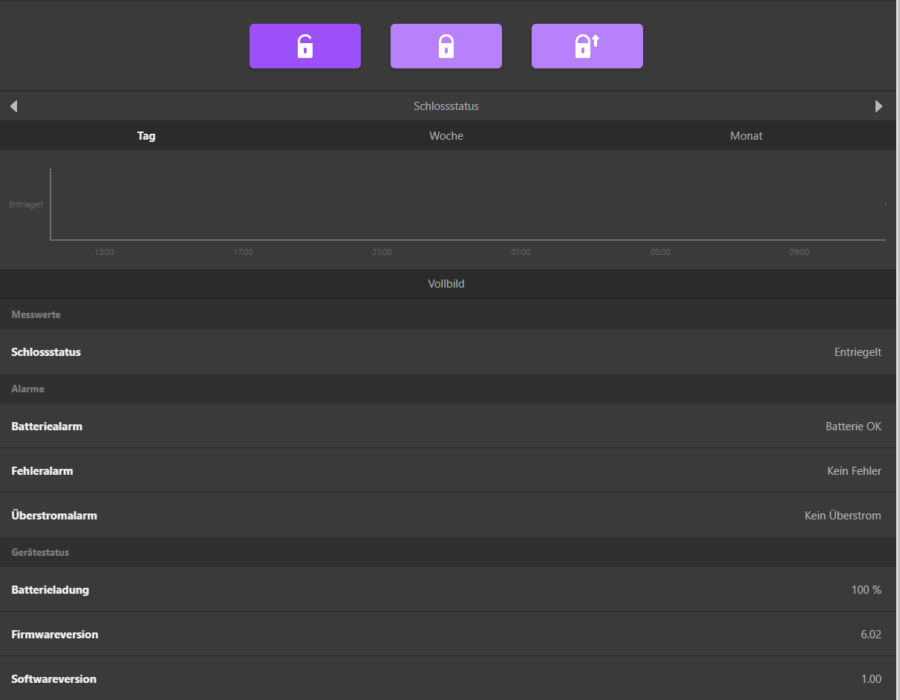The width and height of the screenshot is (900, 700).
Task: Switch chart to Tag view
Action: [146, 136]
